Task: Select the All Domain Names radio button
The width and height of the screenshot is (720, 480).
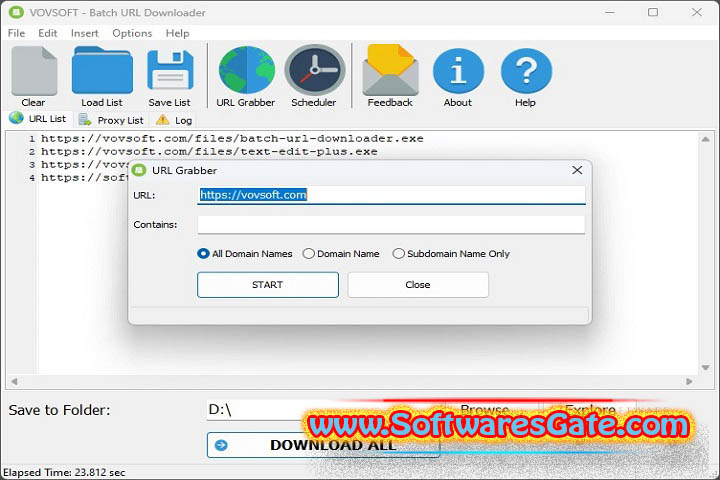Action: (203, 254)
